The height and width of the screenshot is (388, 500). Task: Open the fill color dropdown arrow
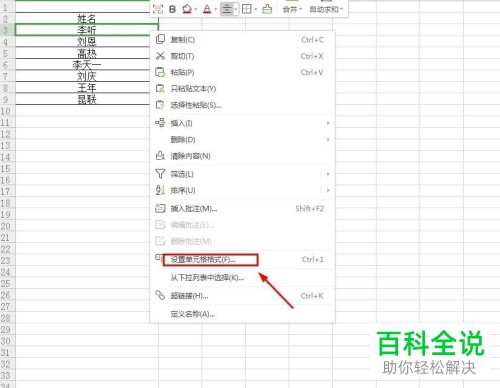196,9
